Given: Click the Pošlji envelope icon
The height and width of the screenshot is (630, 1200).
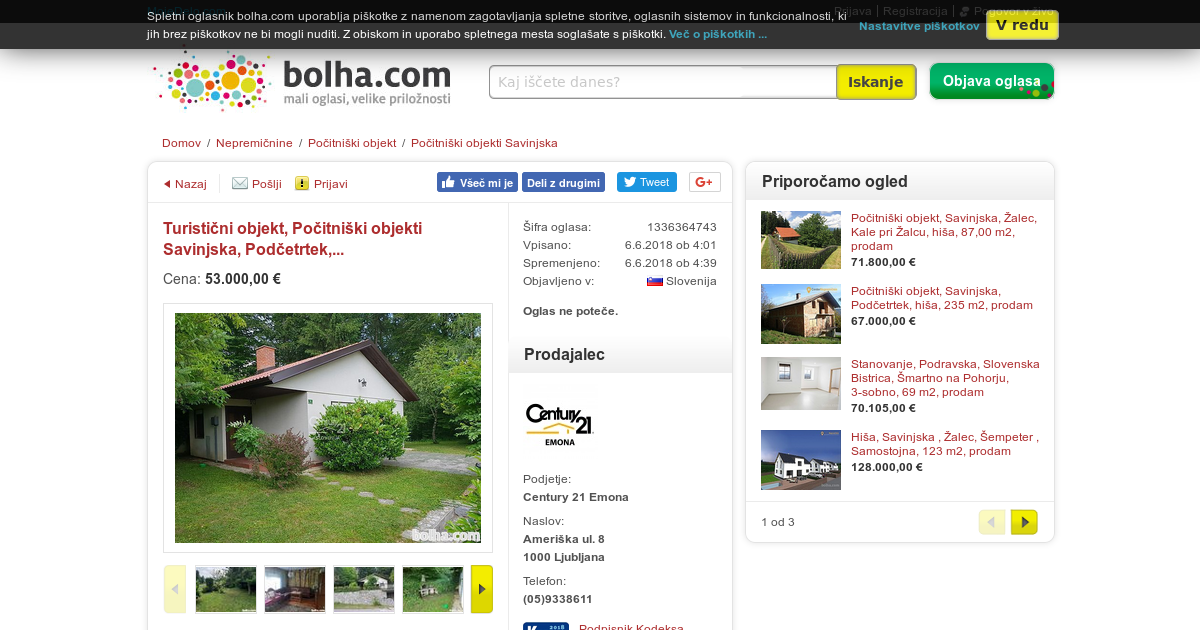Looking at the screenshot, I should pyautogui.click(x=240, y=183).
